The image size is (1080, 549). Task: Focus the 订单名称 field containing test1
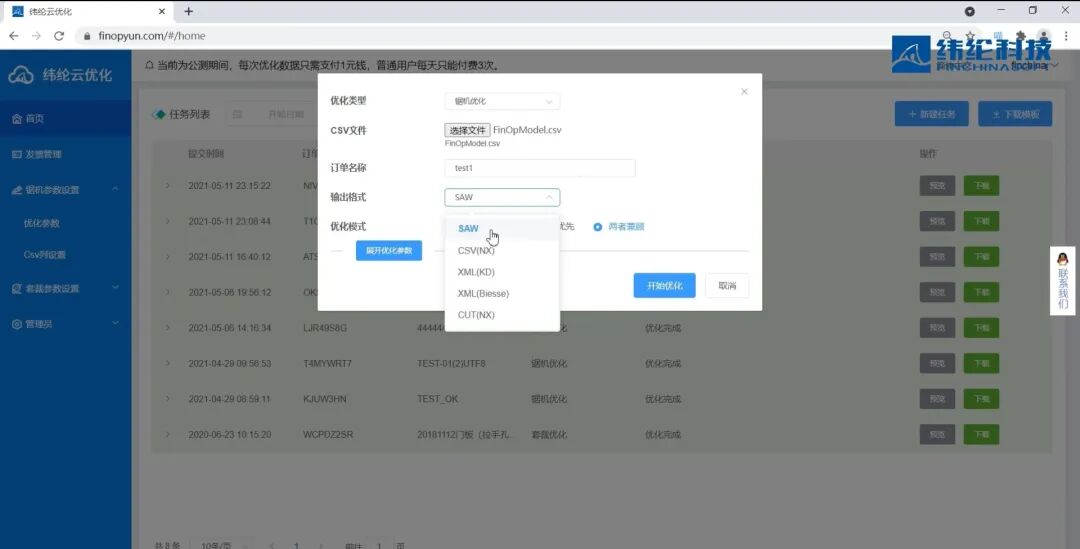540,168
